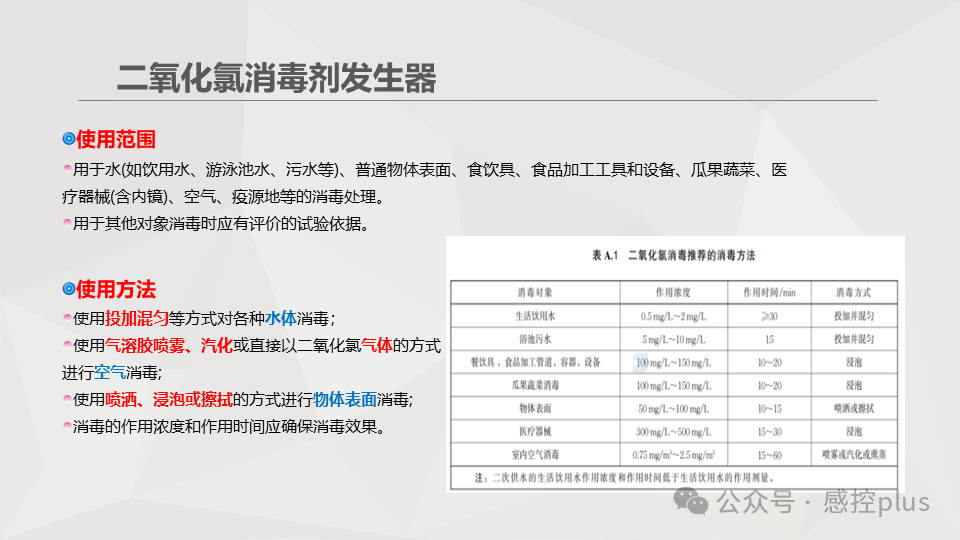Click the line 消毒的作用浓度和作用时间应确保消毒效果
The image size is (960, 540).
click(x=229, y=427)
